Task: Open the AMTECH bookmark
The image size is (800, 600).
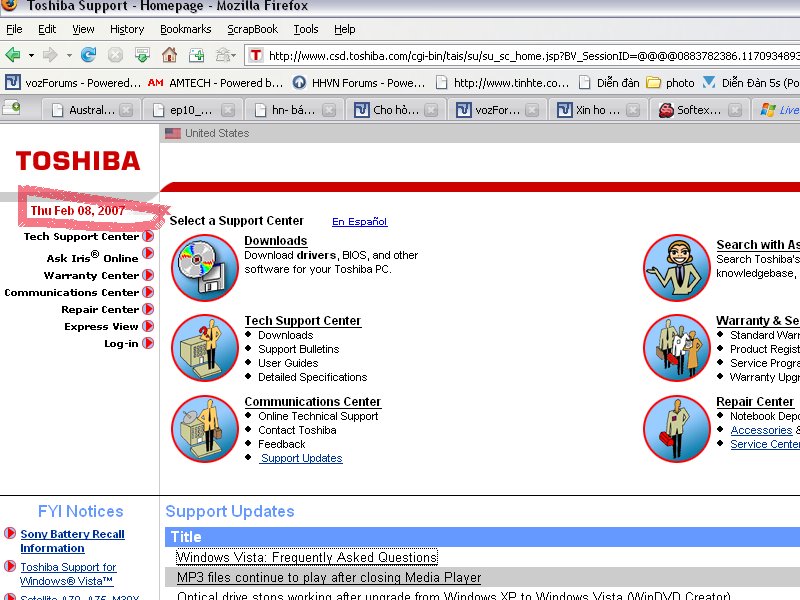Action: click(x=215, y=83)
